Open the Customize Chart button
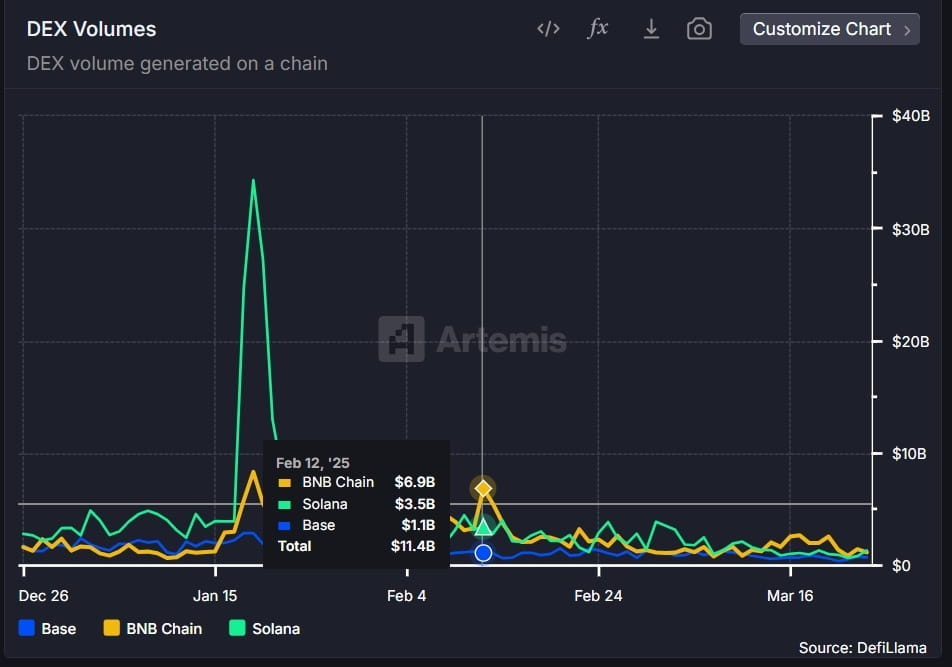This screenshot has height=667, width=952. (x=829, y=29)
